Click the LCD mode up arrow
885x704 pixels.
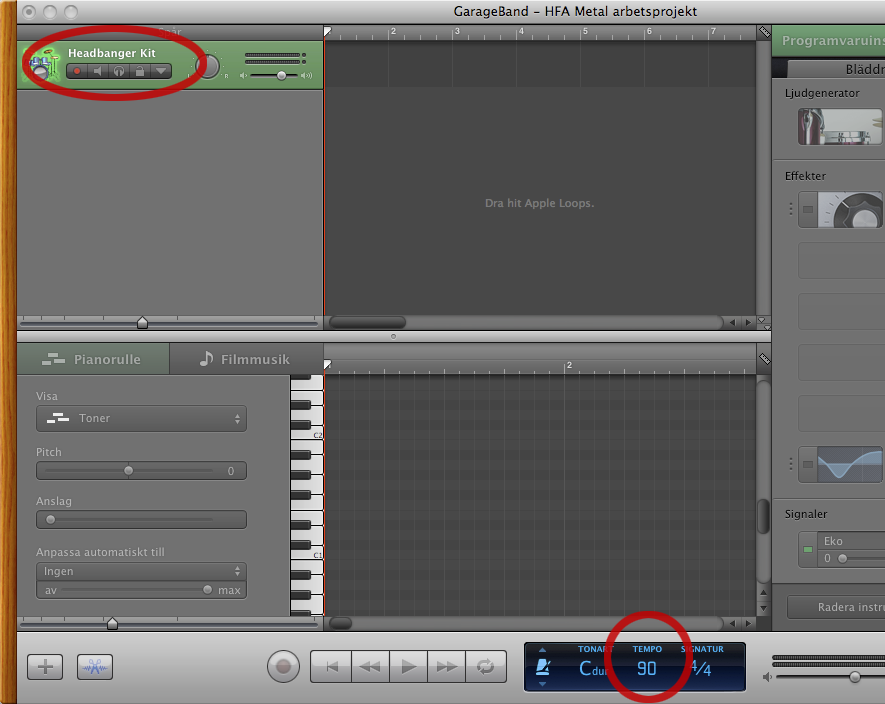point(542,650)
